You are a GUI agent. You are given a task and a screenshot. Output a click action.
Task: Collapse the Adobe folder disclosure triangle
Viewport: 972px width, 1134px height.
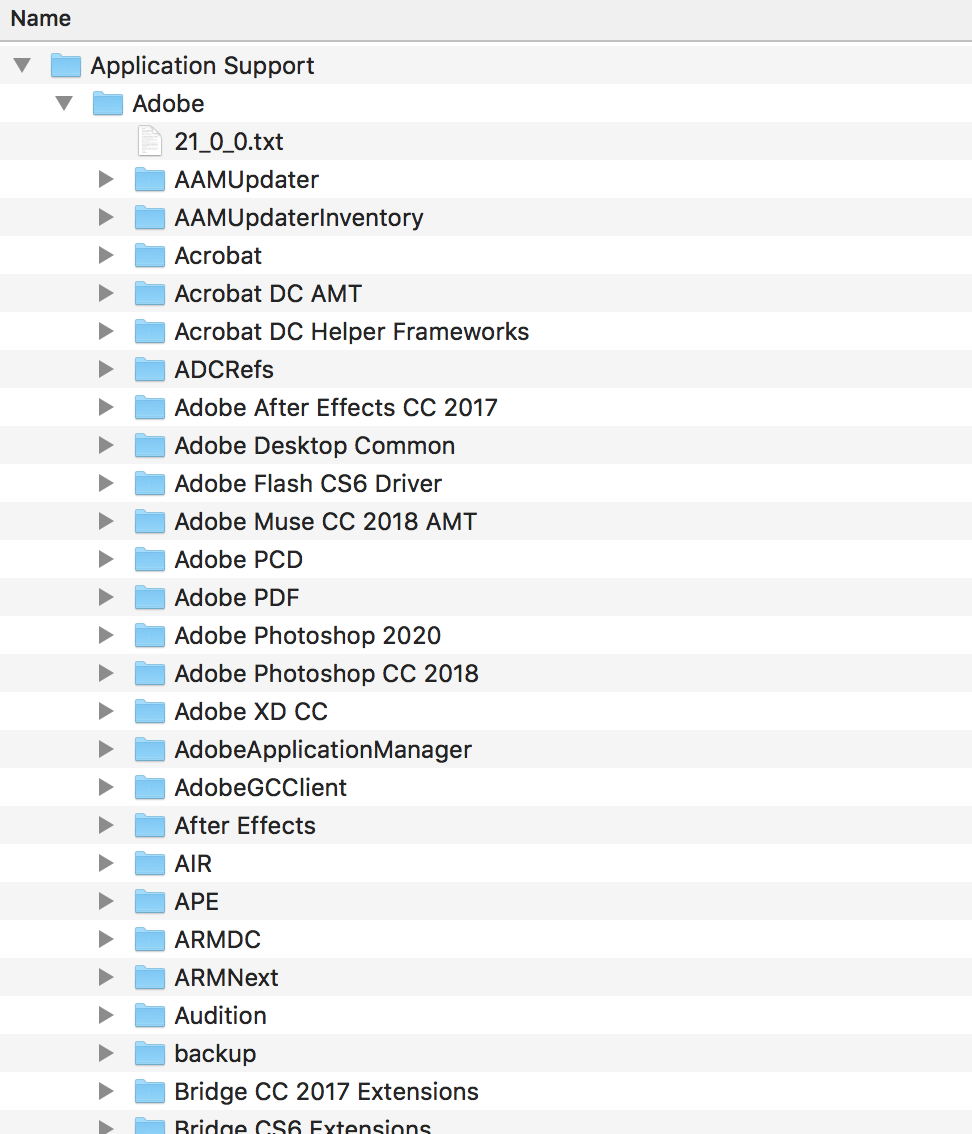64,103
